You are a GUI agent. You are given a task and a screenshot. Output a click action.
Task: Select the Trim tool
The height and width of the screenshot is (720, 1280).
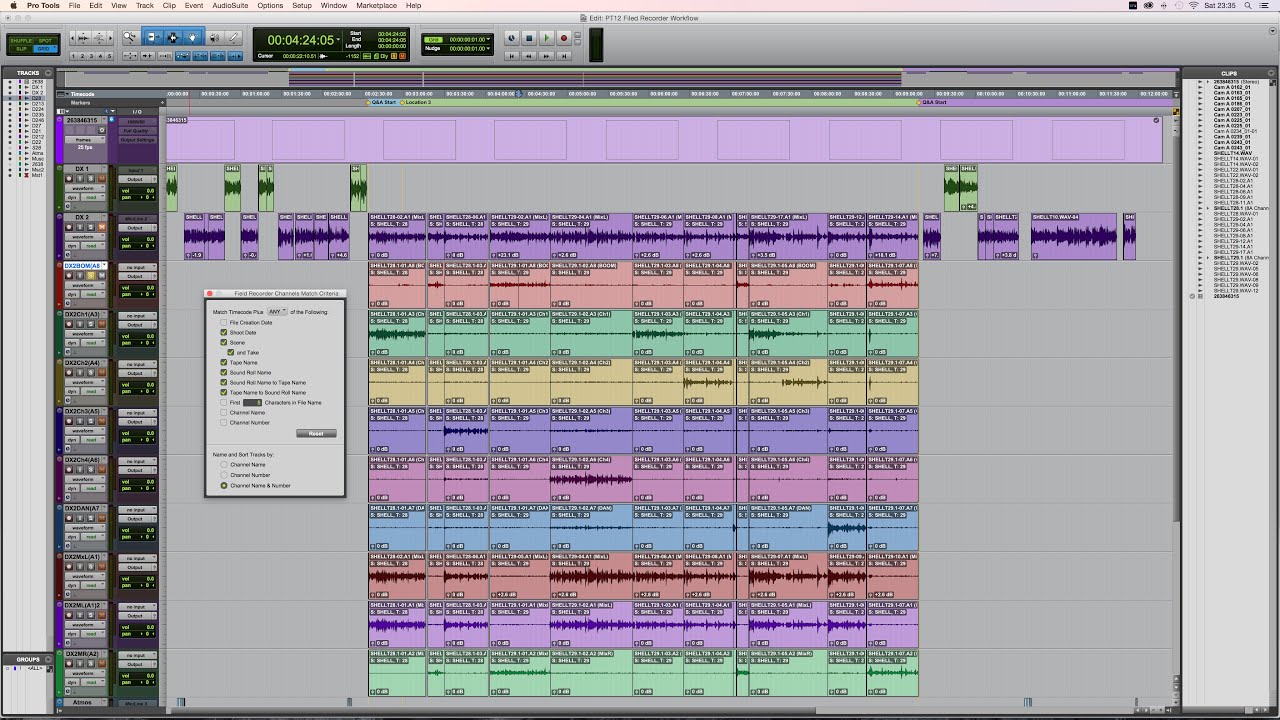coord(152,38)
